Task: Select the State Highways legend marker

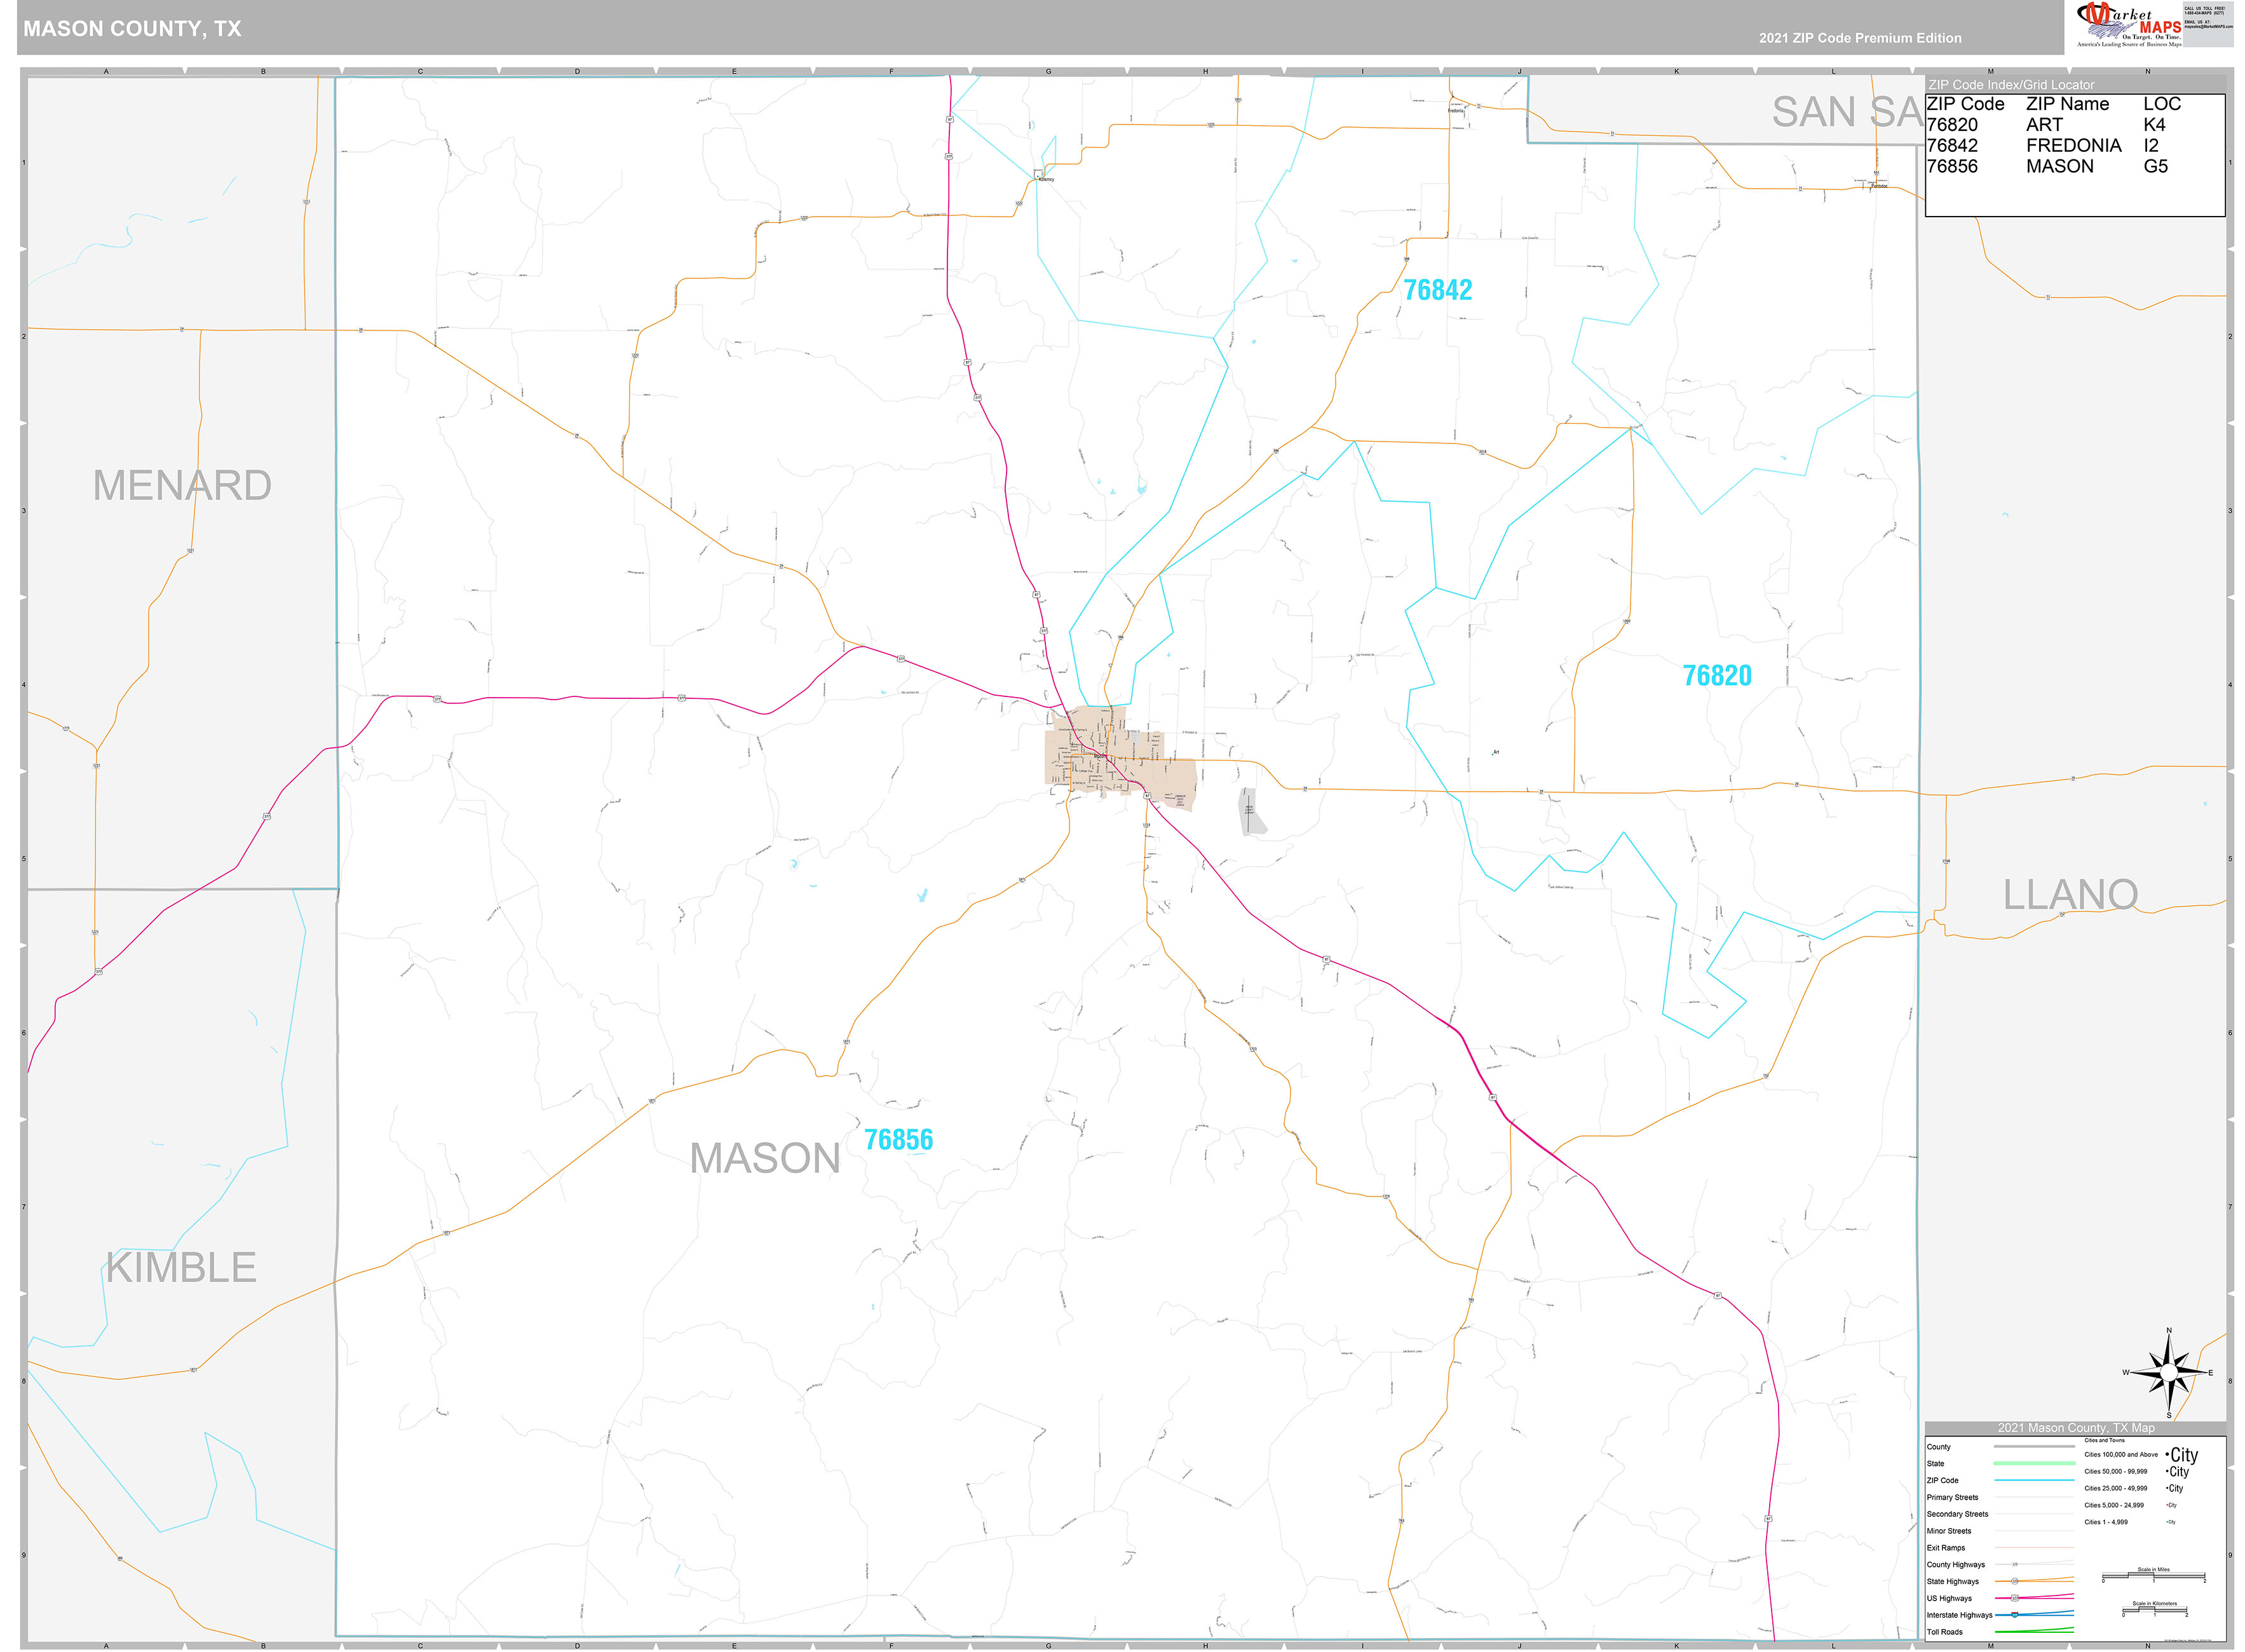Action: (2015, 1581)
